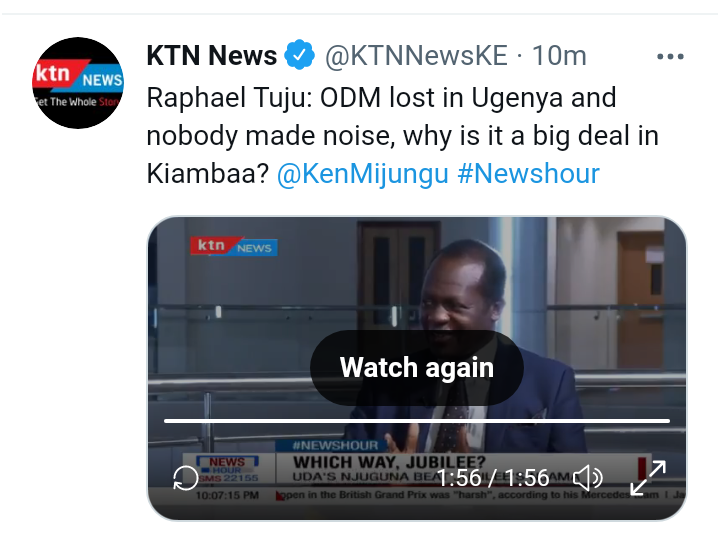Click the @KTNNewsKE handle
Viewport: 720px width, 541px height.
coord(416,56)
